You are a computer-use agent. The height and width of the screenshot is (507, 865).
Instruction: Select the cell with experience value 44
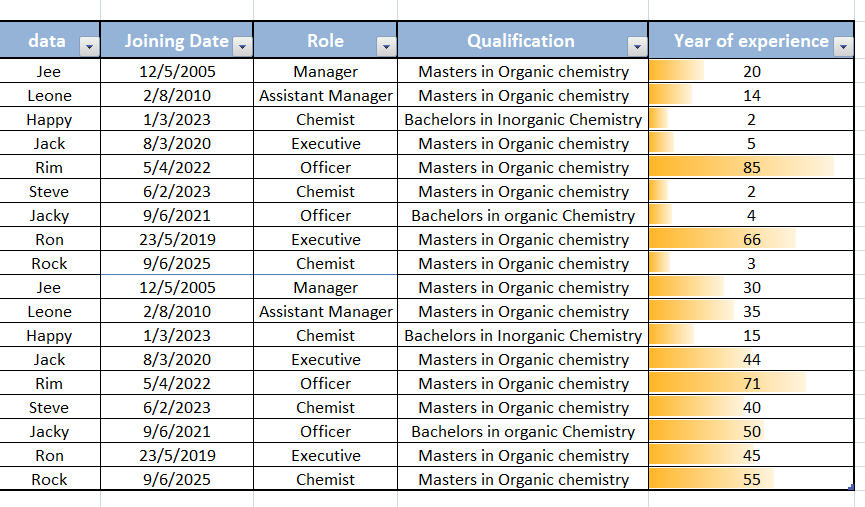coord(752,360)
